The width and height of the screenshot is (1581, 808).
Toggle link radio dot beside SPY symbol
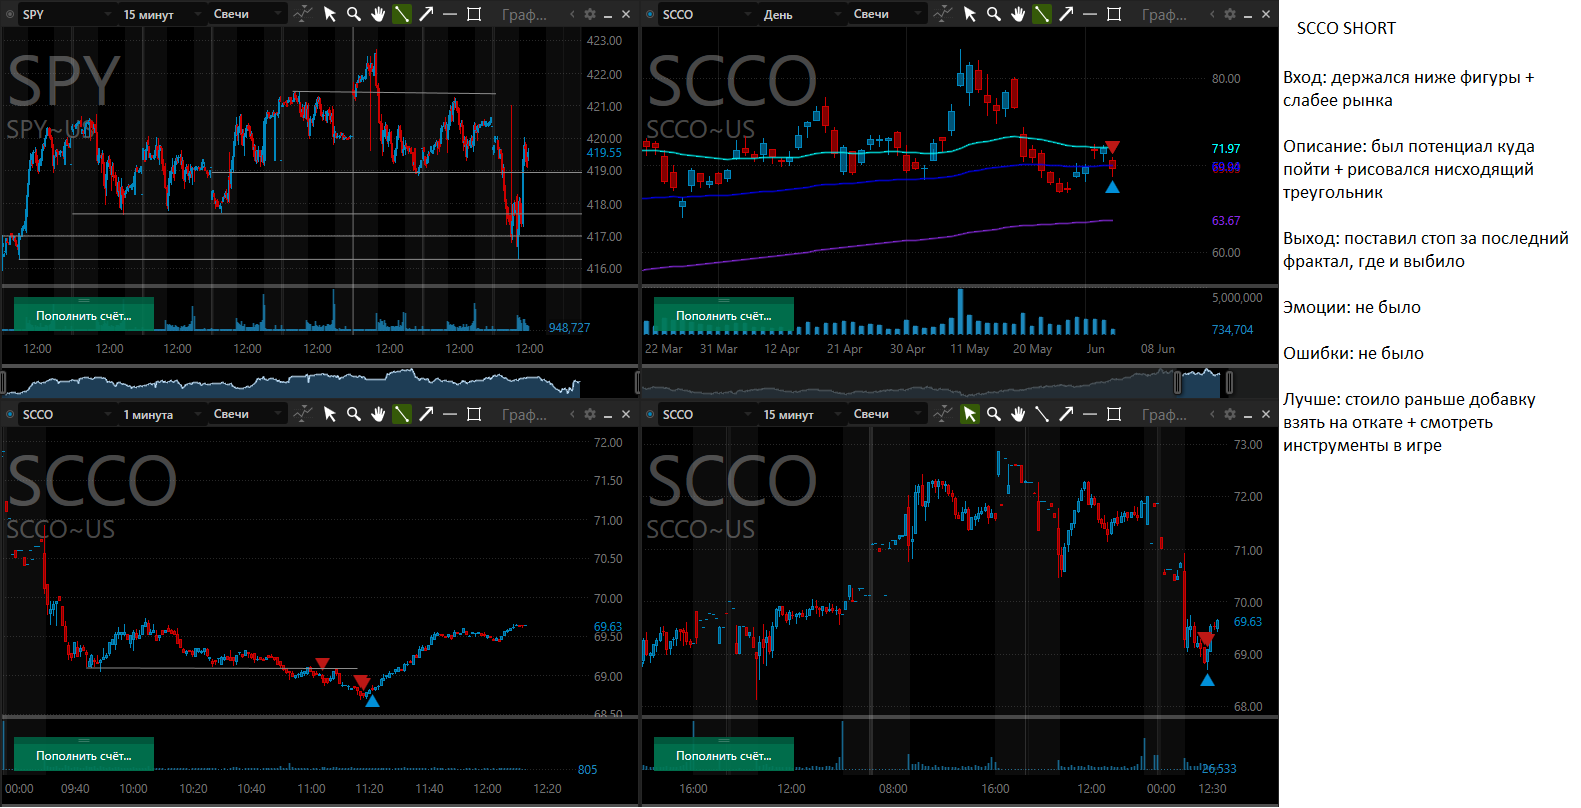pyautogui.click(x=10, y=14)
